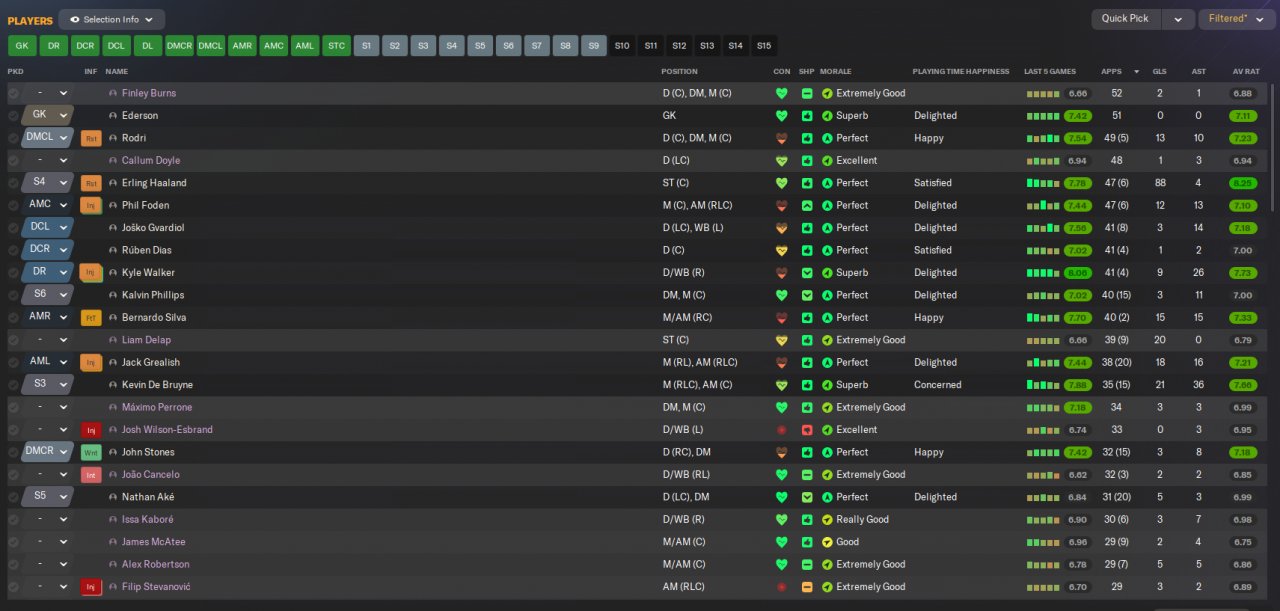The width and height of the screenshot is (1280, 611).
Task: Sort by the AV RAT column header
Action: [x=1245, y=72]
